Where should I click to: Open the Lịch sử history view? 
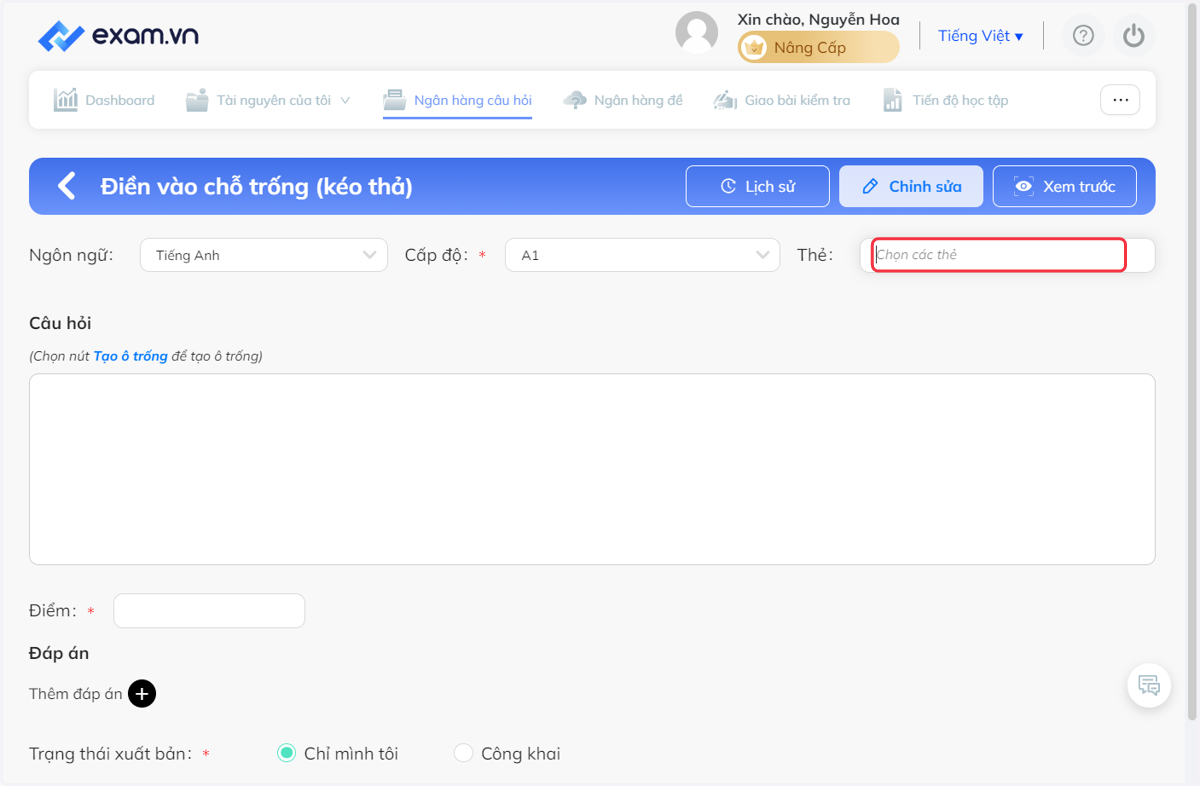click(757, 186)
